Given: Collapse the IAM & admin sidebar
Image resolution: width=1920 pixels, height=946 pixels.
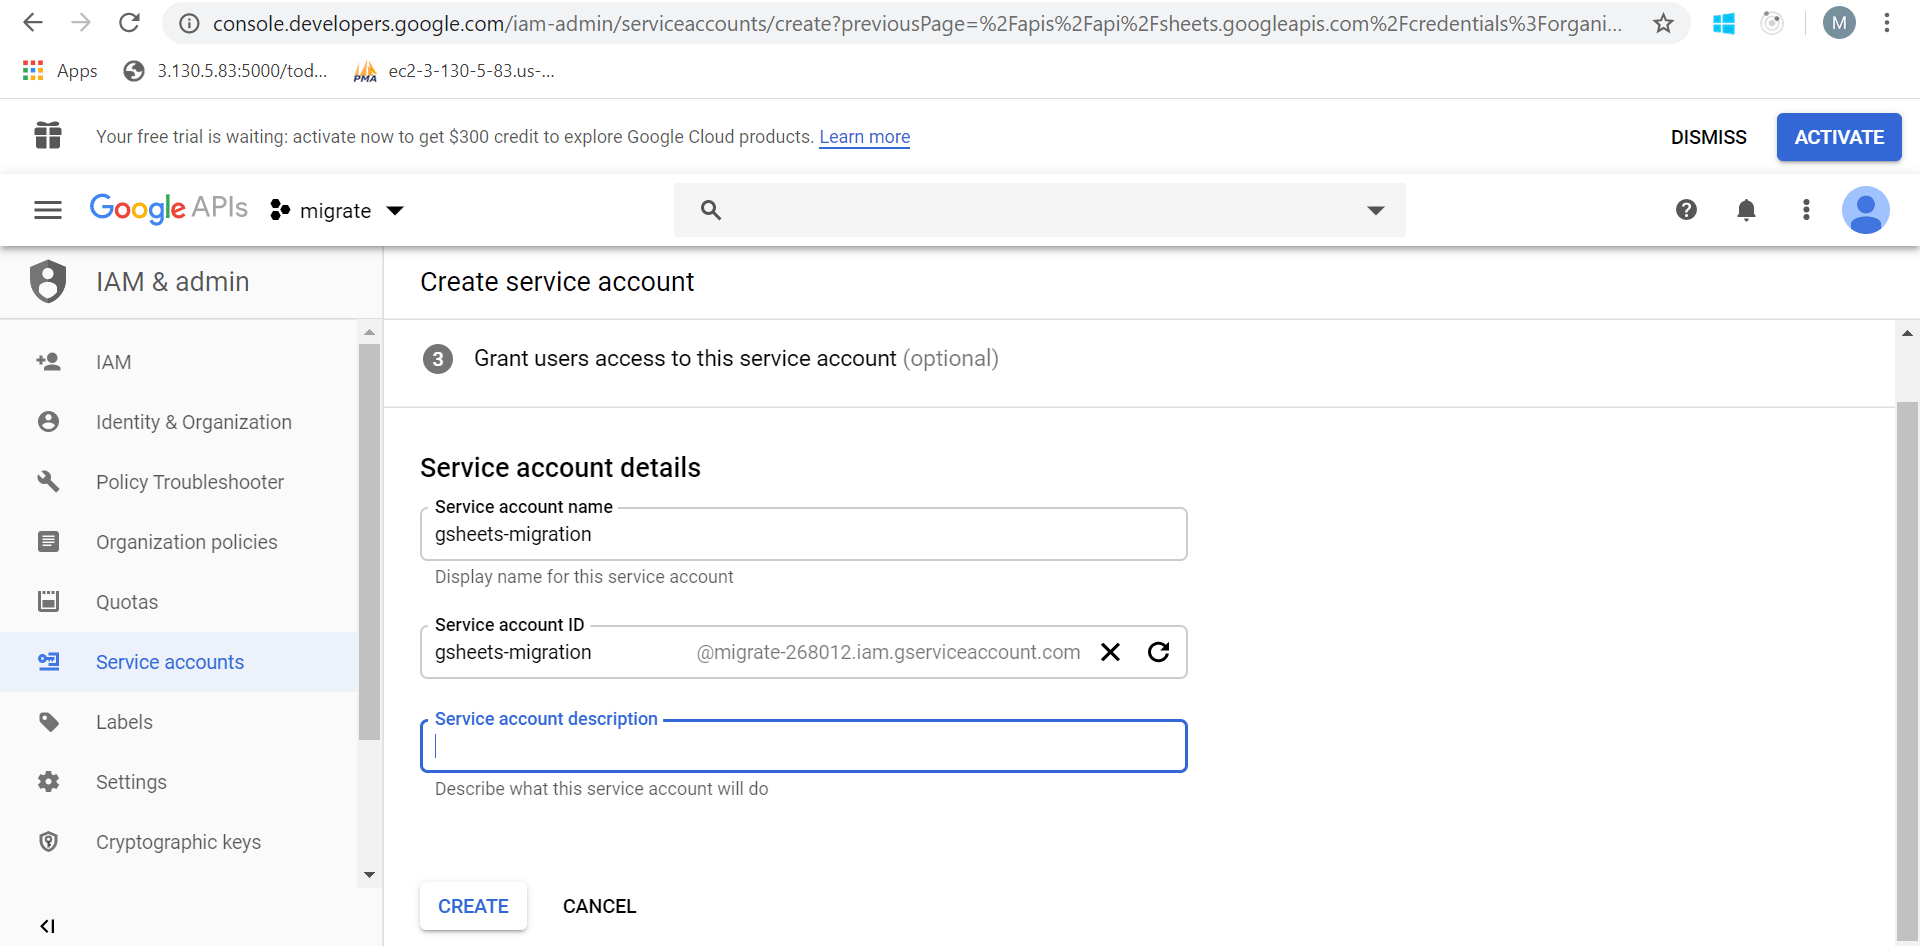Looking at the screenshot, I should 47,925.
